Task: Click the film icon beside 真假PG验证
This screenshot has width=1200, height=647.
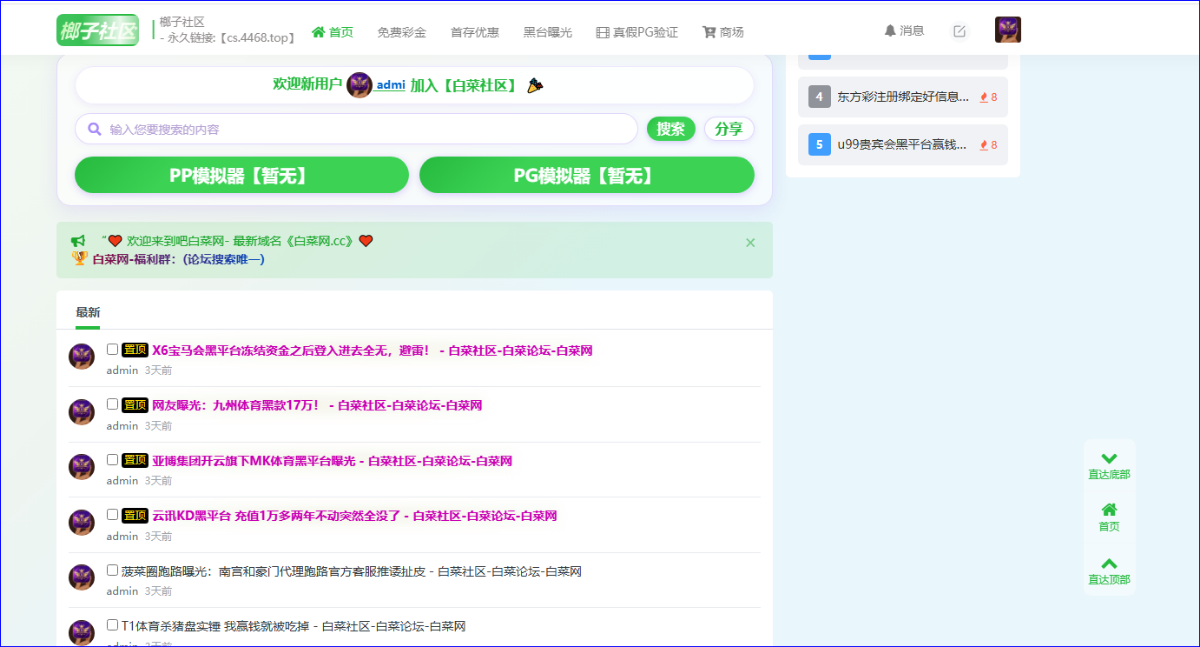Action: click(x=602, y=32)
